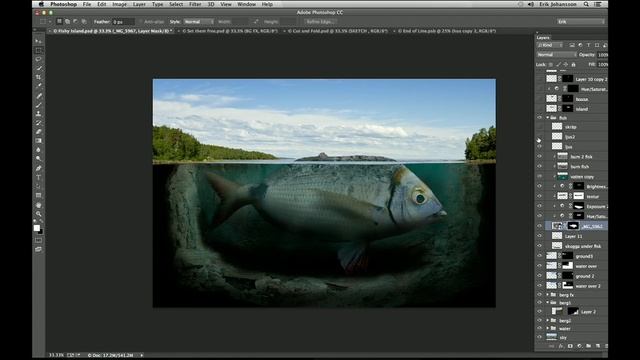Click New selection mode icon in options bar
640x360 pixels.
[x=59, y=21]
